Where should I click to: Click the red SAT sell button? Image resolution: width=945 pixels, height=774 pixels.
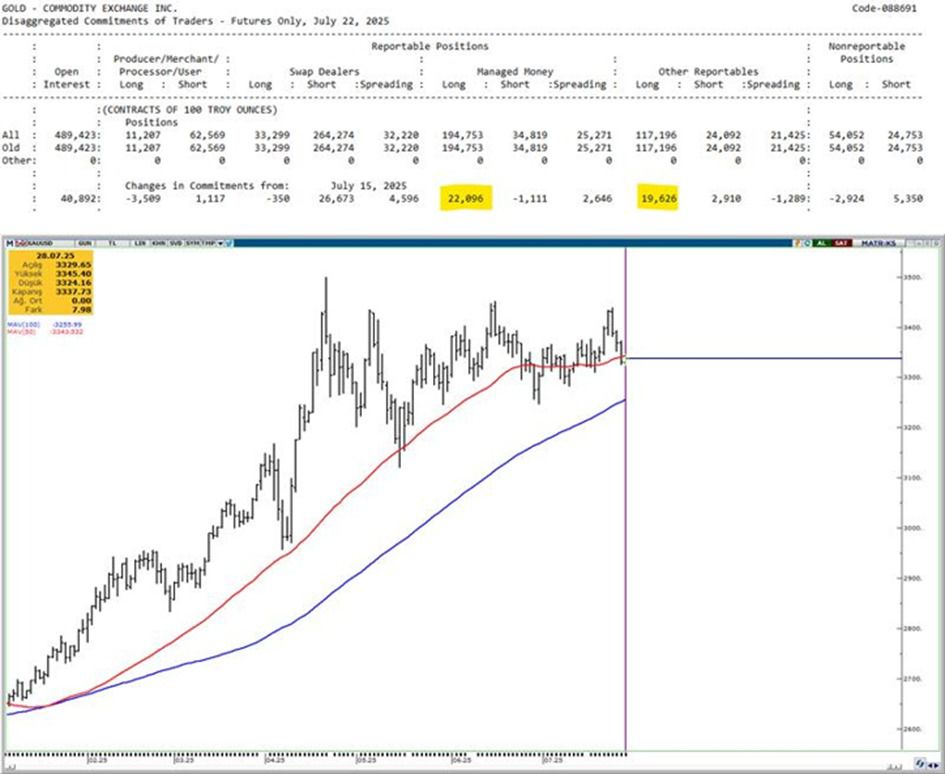(x=841, y=243)
